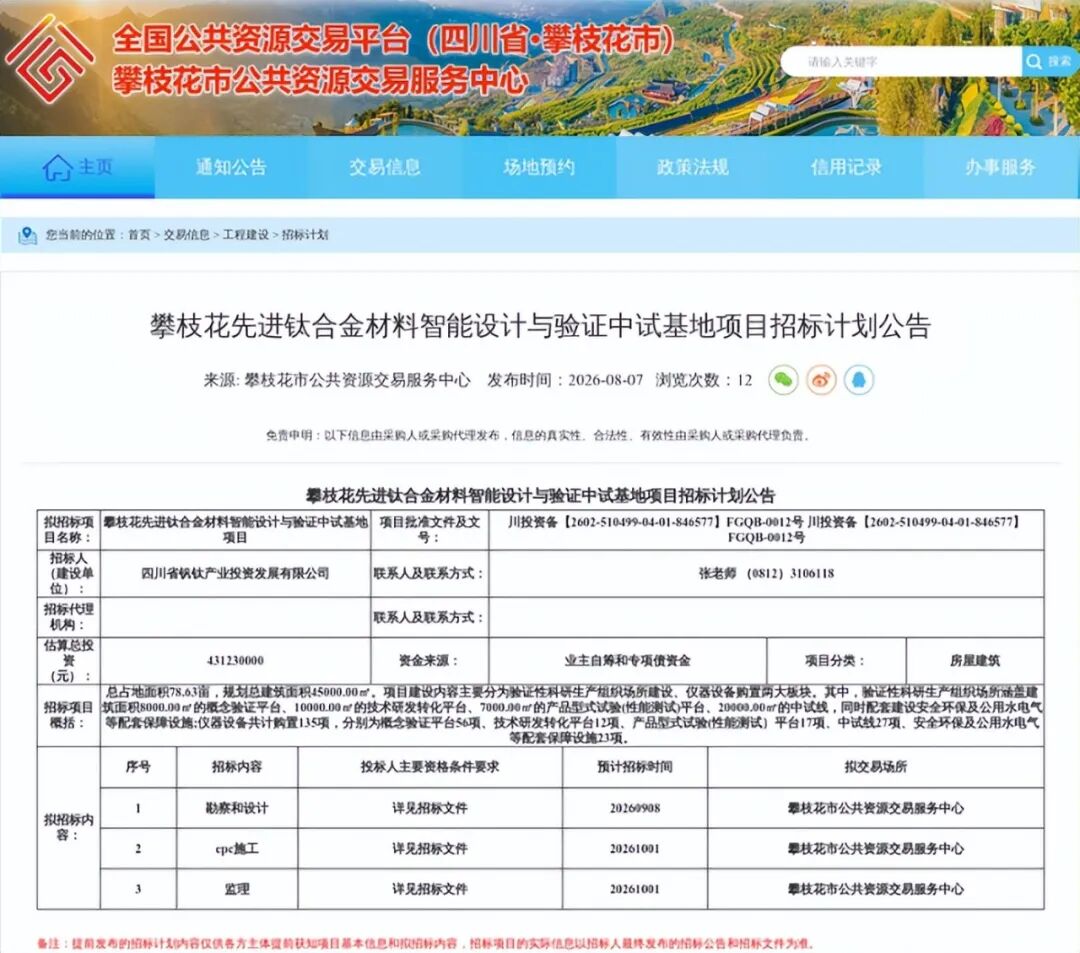This screenshot has width=1080, height=953.
Task: Click the 项目批准文件及文号 label cell
Action: (430, 530)
